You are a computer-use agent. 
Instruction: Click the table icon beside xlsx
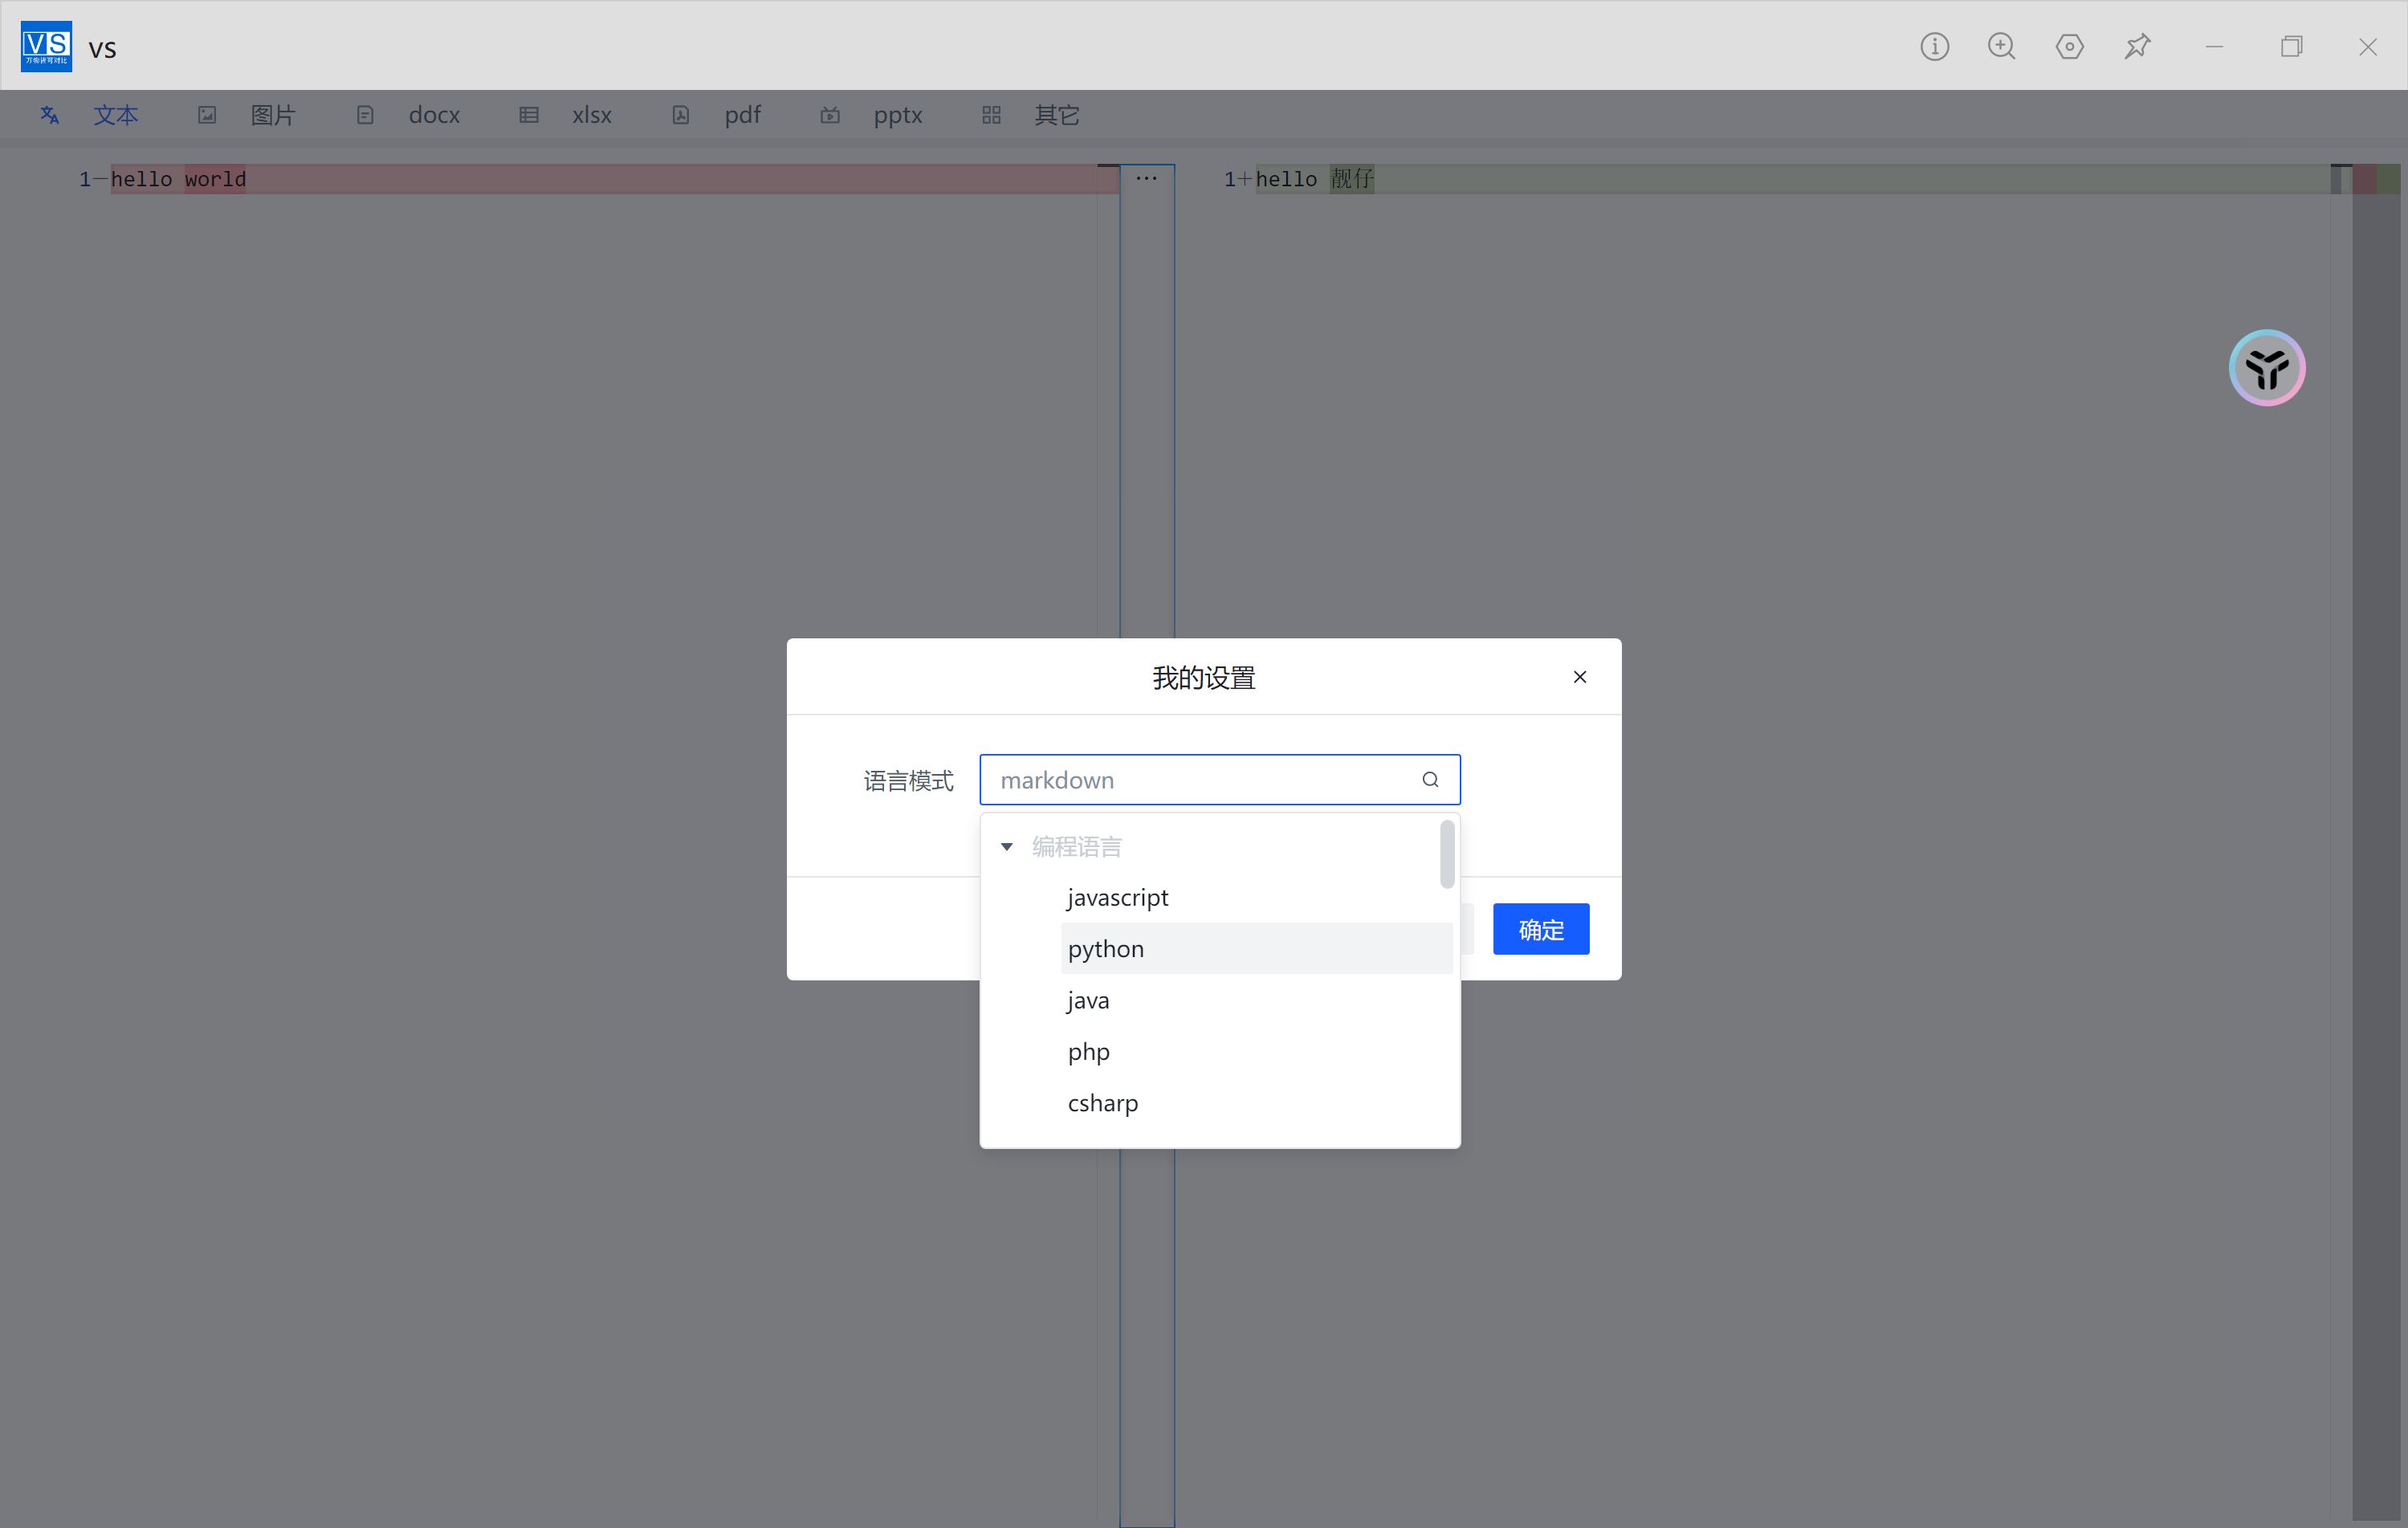(x=529, y=115)
